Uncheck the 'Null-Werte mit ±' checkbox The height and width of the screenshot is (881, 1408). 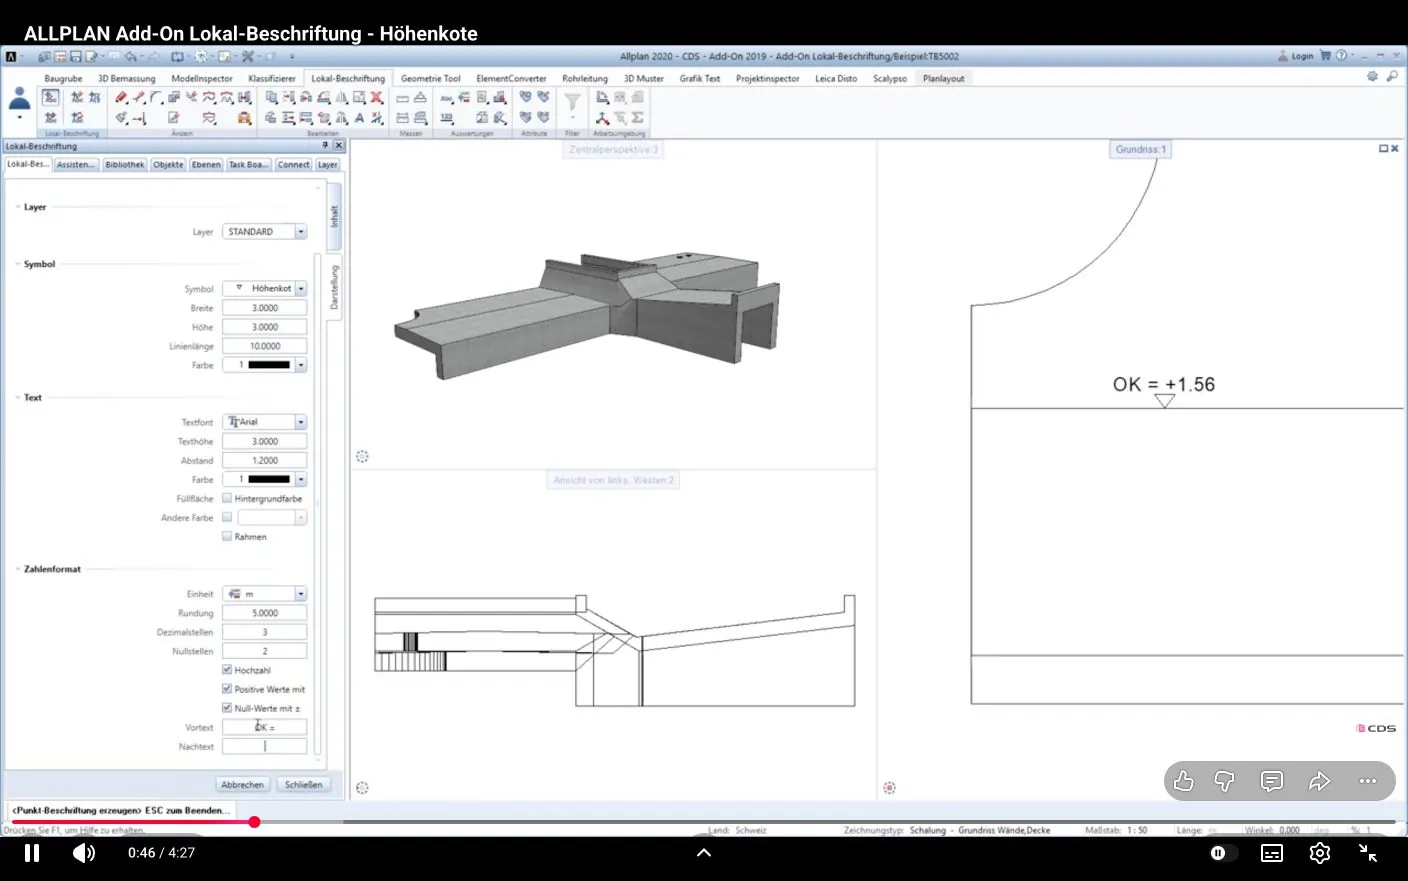coord(227,708)
